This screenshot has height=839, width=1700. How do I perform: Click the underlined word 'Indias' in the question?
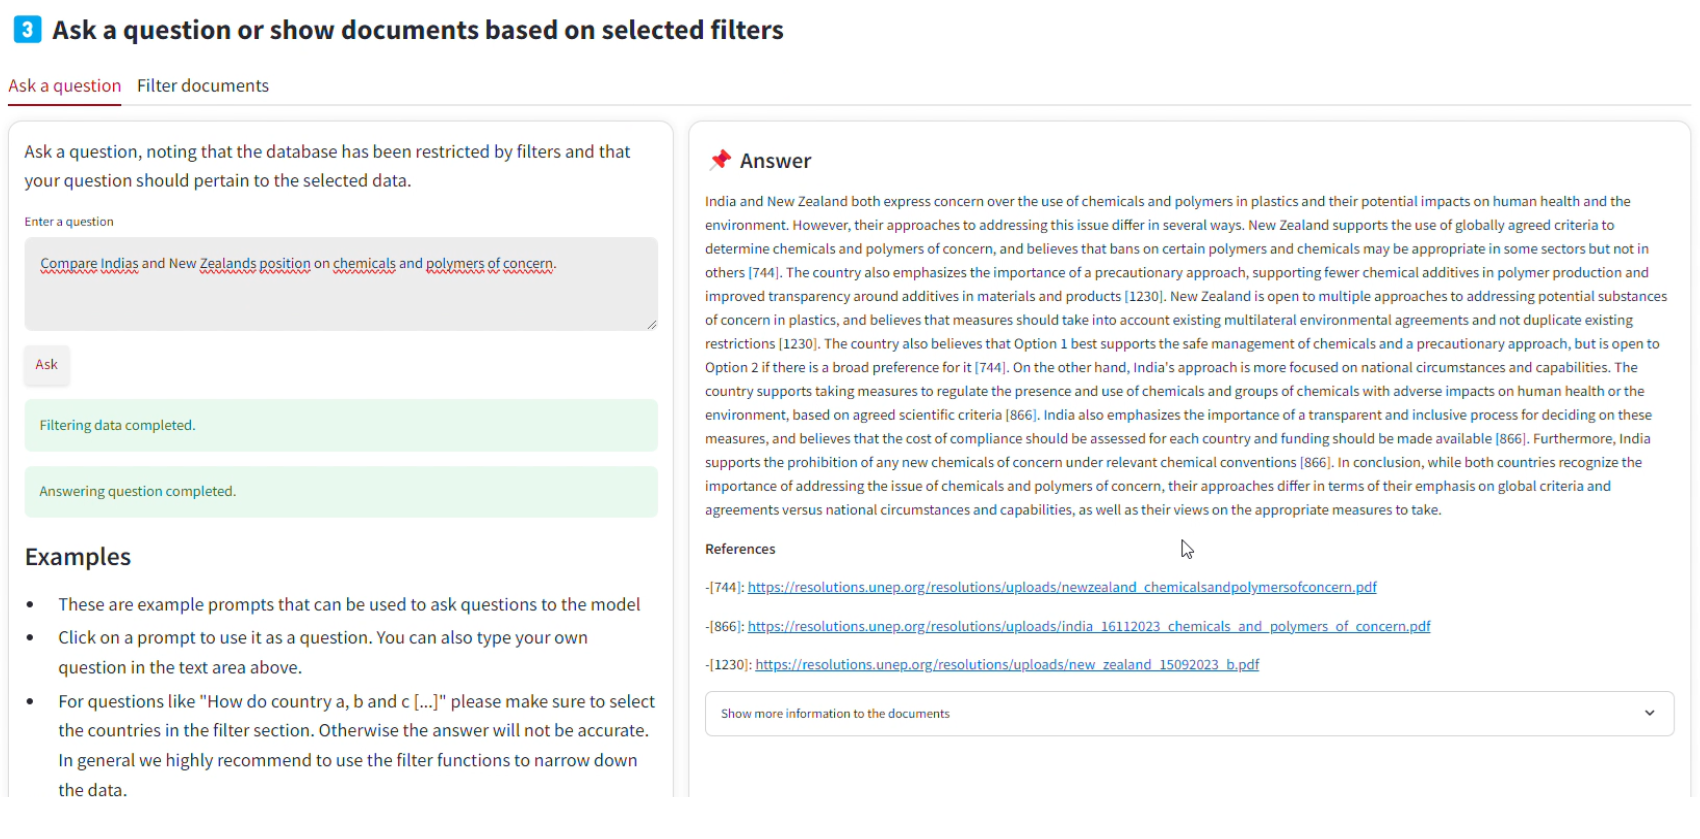[120, 264]
